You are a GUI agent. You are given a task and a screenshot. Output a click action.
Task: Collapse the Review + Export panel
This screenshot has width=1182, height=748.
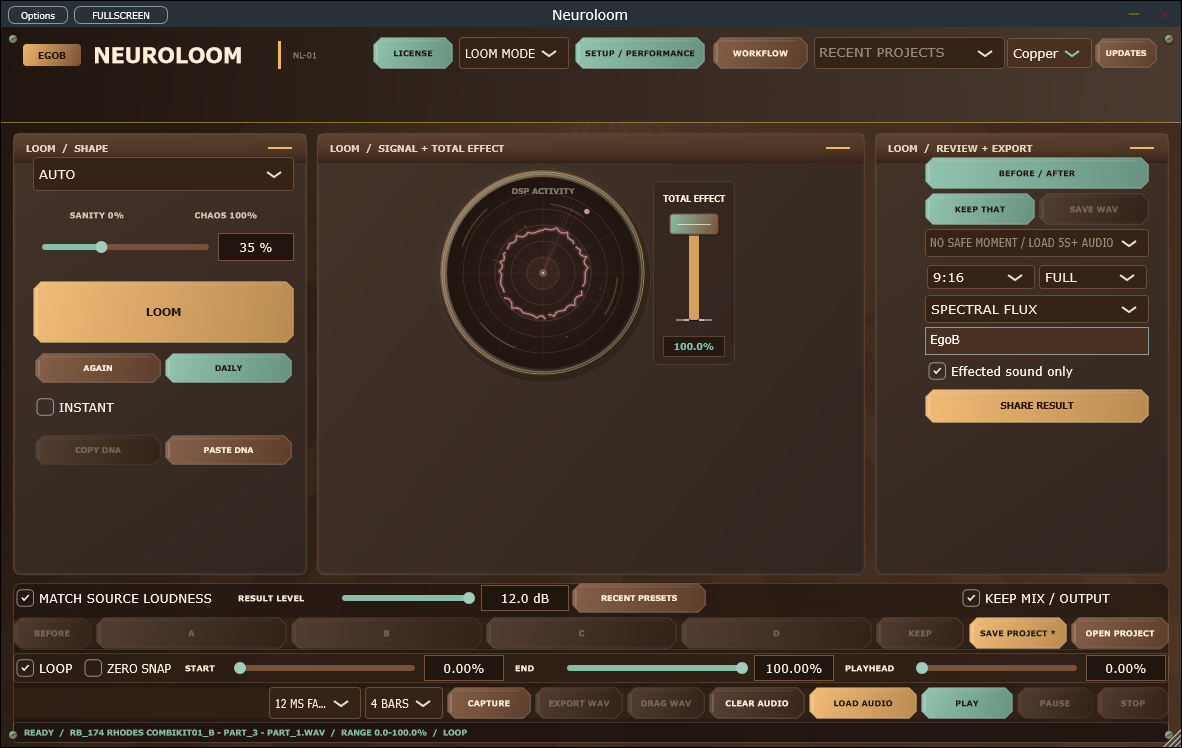pyautogui.click(x=1141, y=148)
